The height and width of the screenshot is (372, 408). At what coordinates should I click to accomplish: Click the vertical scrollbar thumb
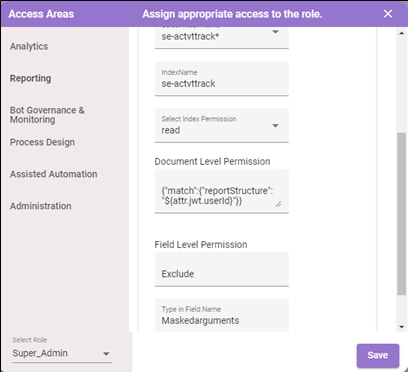[401, 214]
